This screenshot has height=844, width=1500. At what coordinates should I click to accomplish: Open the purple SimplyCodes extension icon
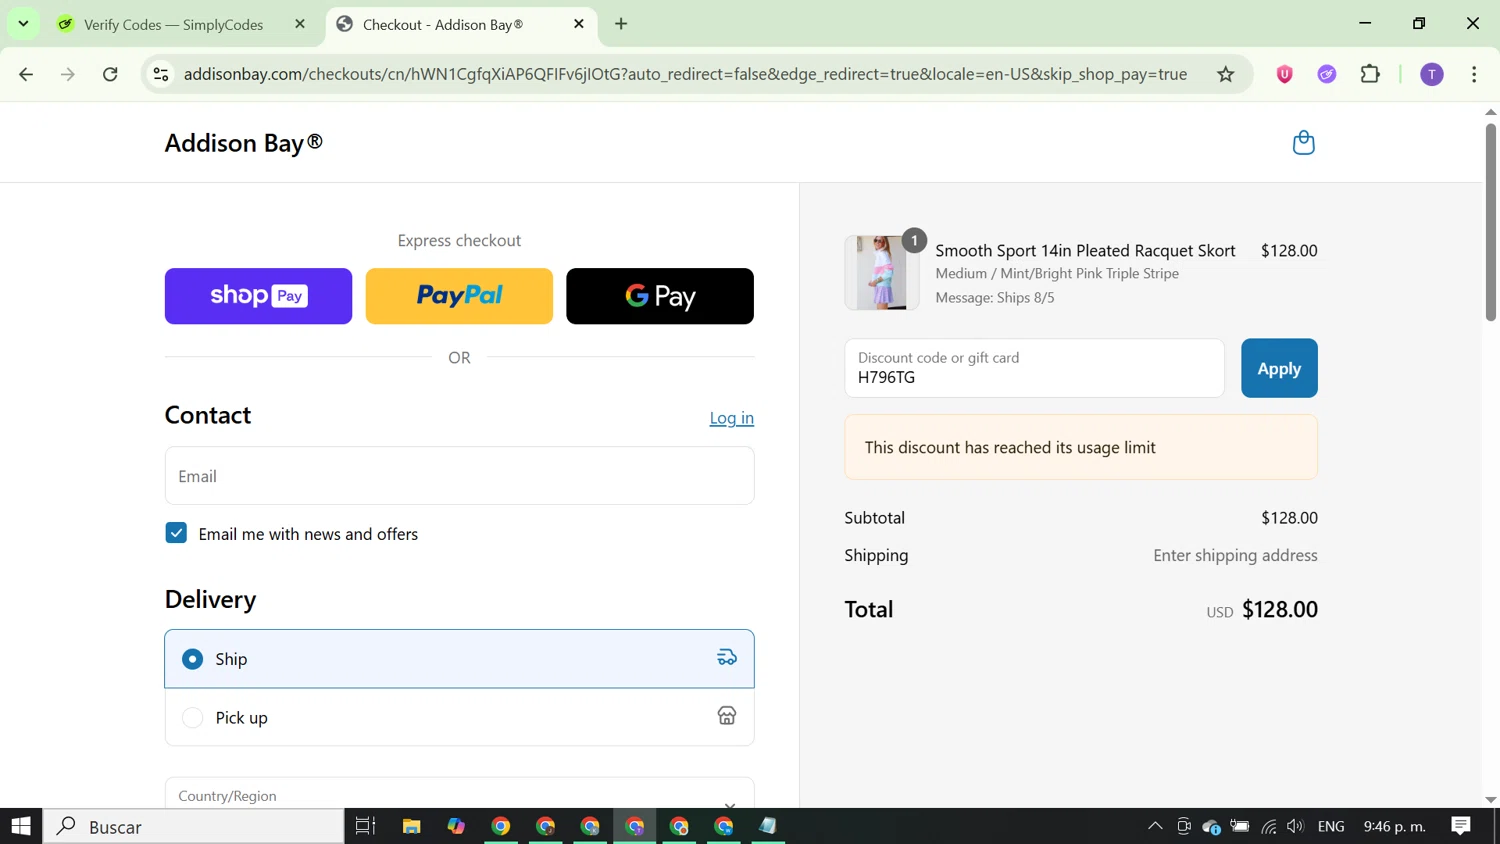pos(1327,74)
